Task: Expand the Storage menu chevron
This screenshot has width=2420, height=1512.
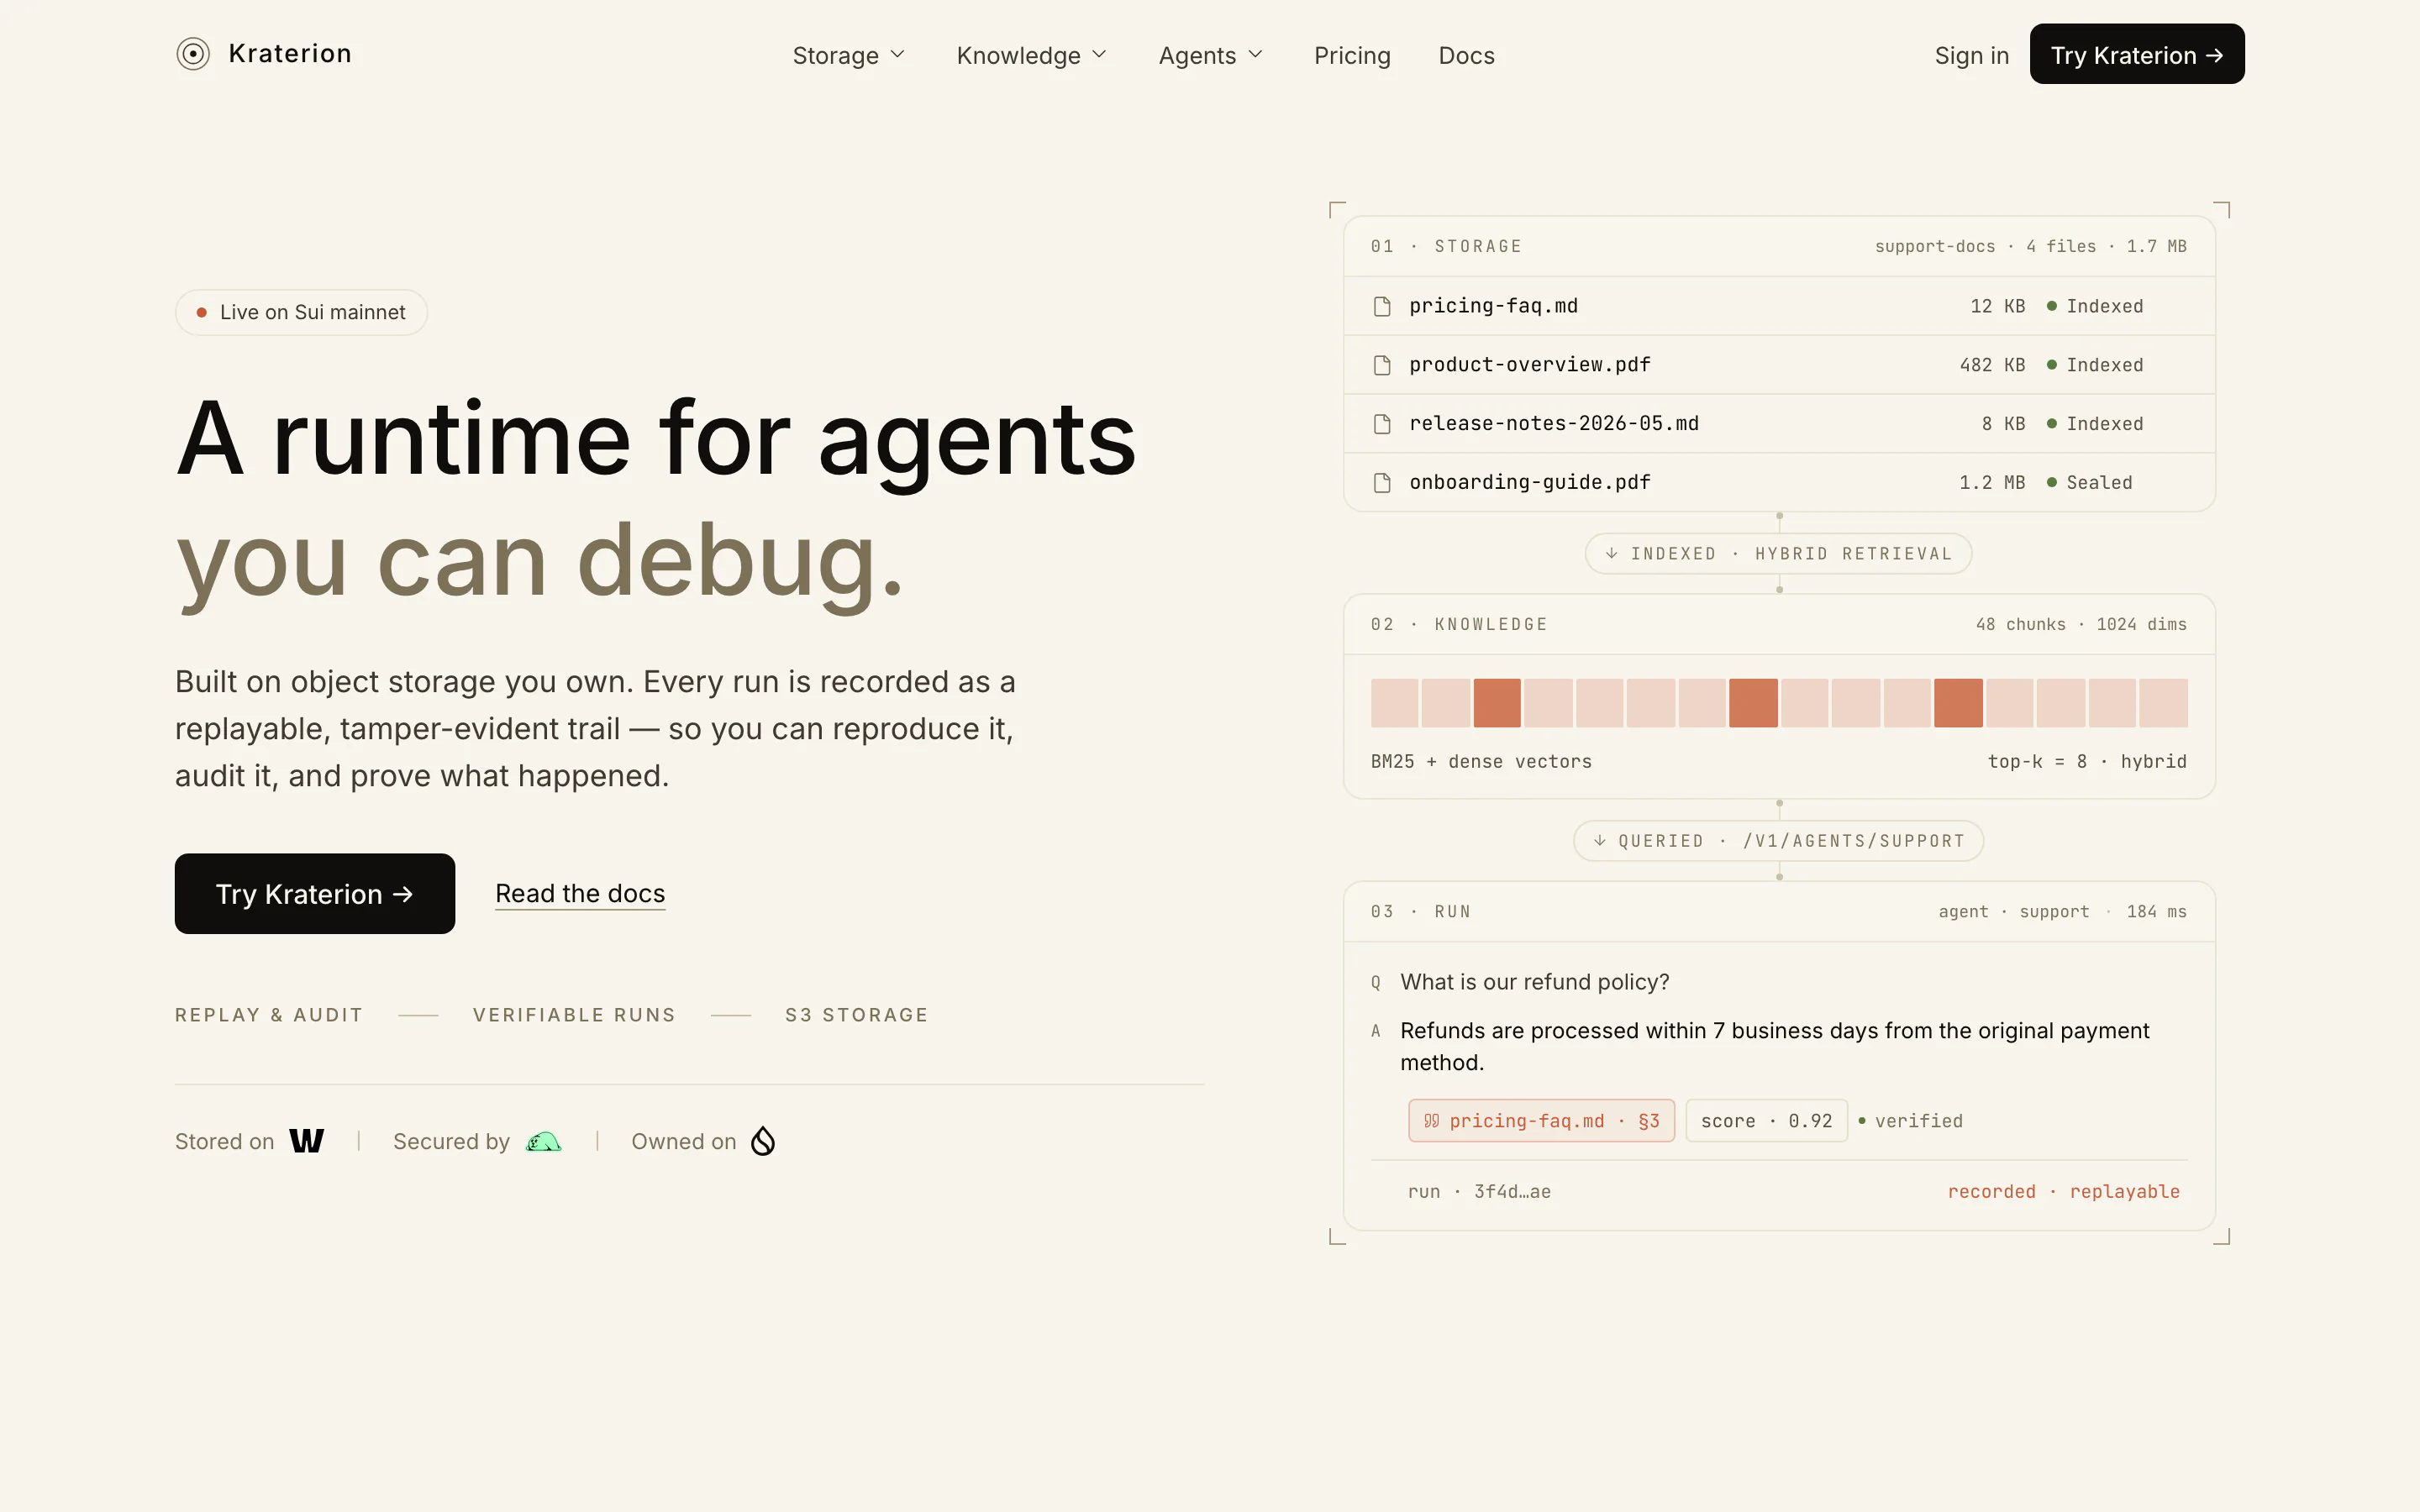Action: 897,55
